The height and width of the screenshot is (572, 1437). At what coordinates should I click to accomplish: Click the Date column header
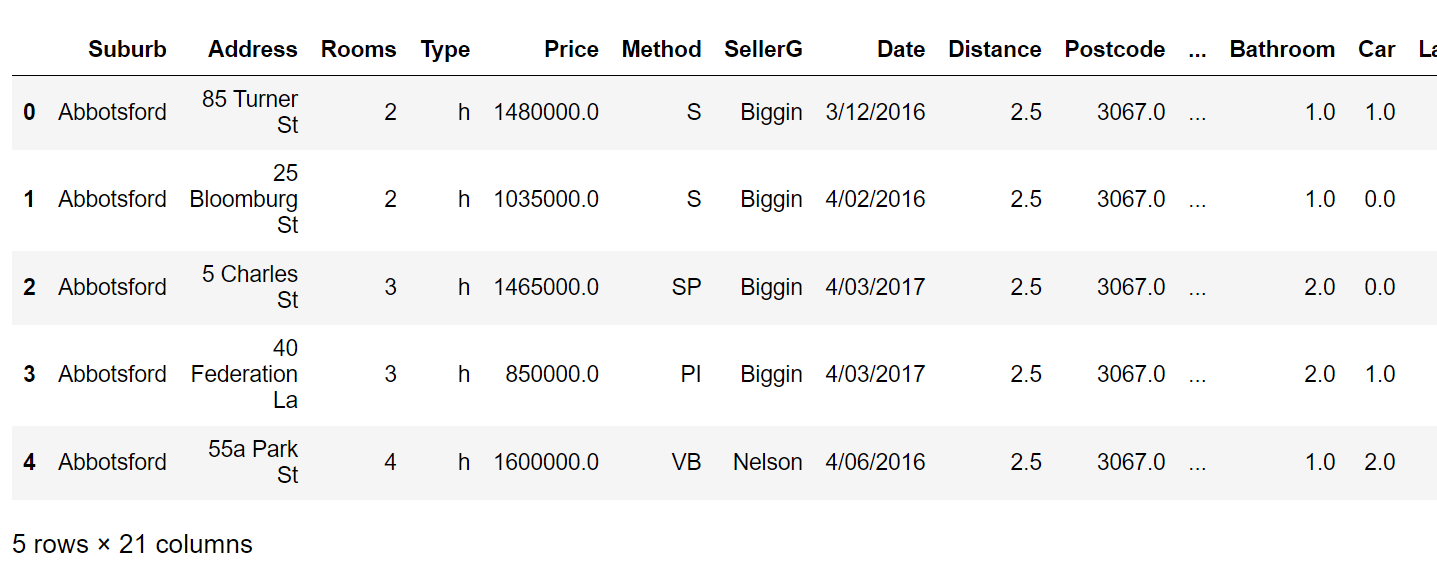click(901, 49)
